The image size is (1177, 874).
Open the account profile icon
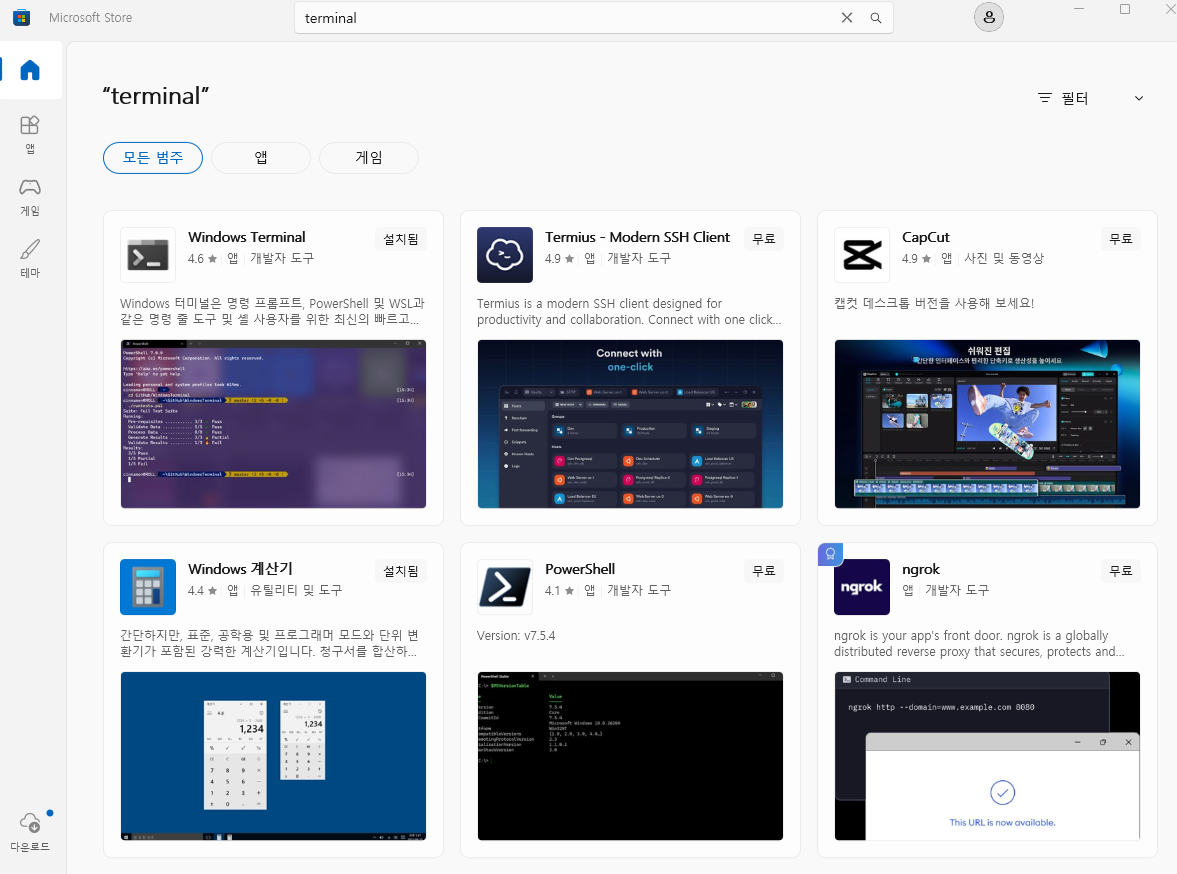988,17
